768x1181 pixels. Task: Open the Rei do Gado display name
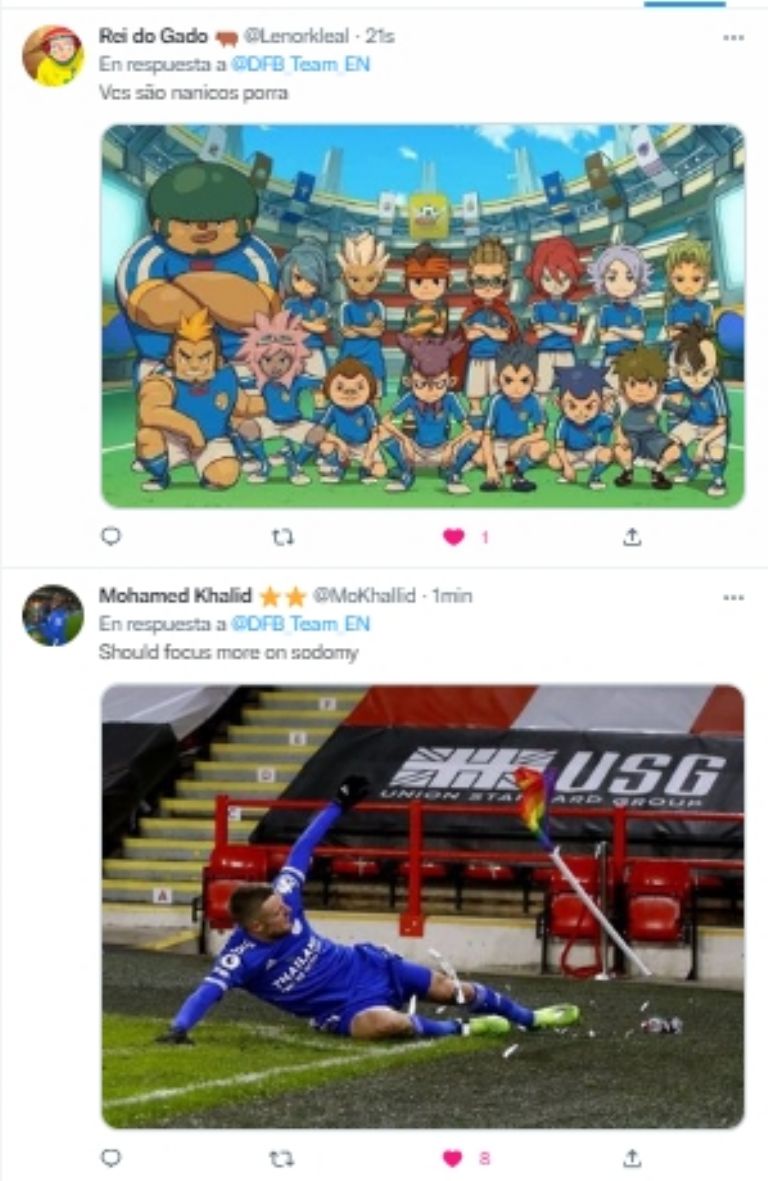pyautogui.click(x=153, y=35)
